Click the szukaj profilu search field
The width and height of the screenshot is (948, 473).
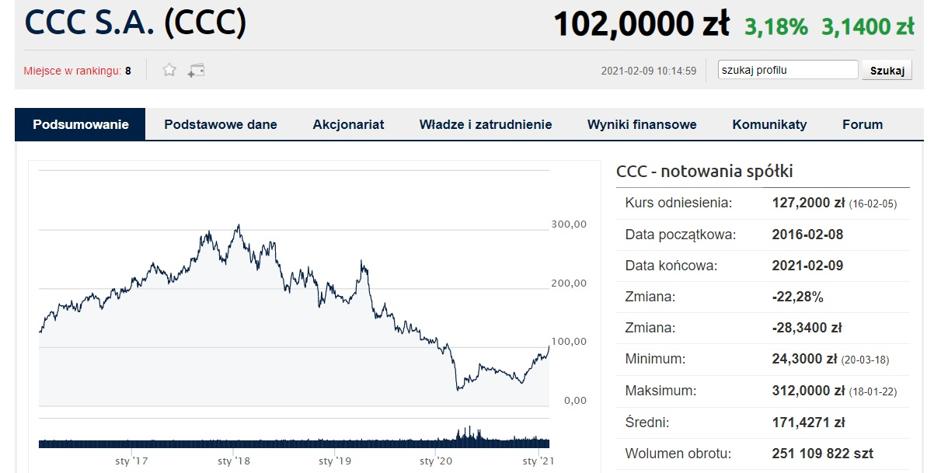point(788,70)
